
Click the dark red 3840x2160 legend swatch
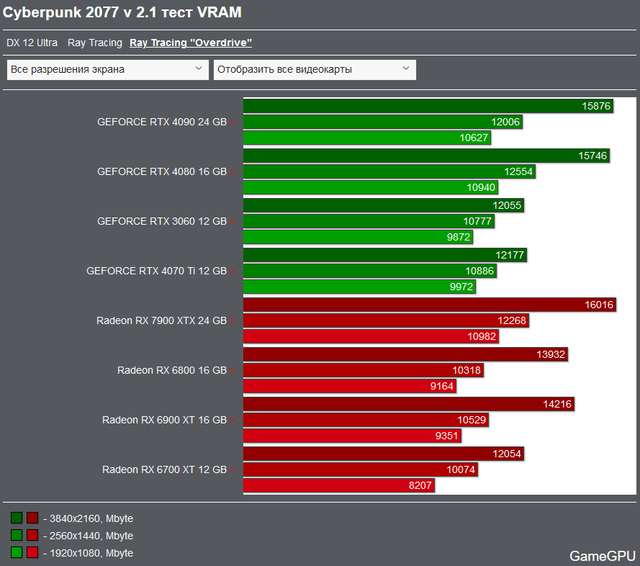33,518
